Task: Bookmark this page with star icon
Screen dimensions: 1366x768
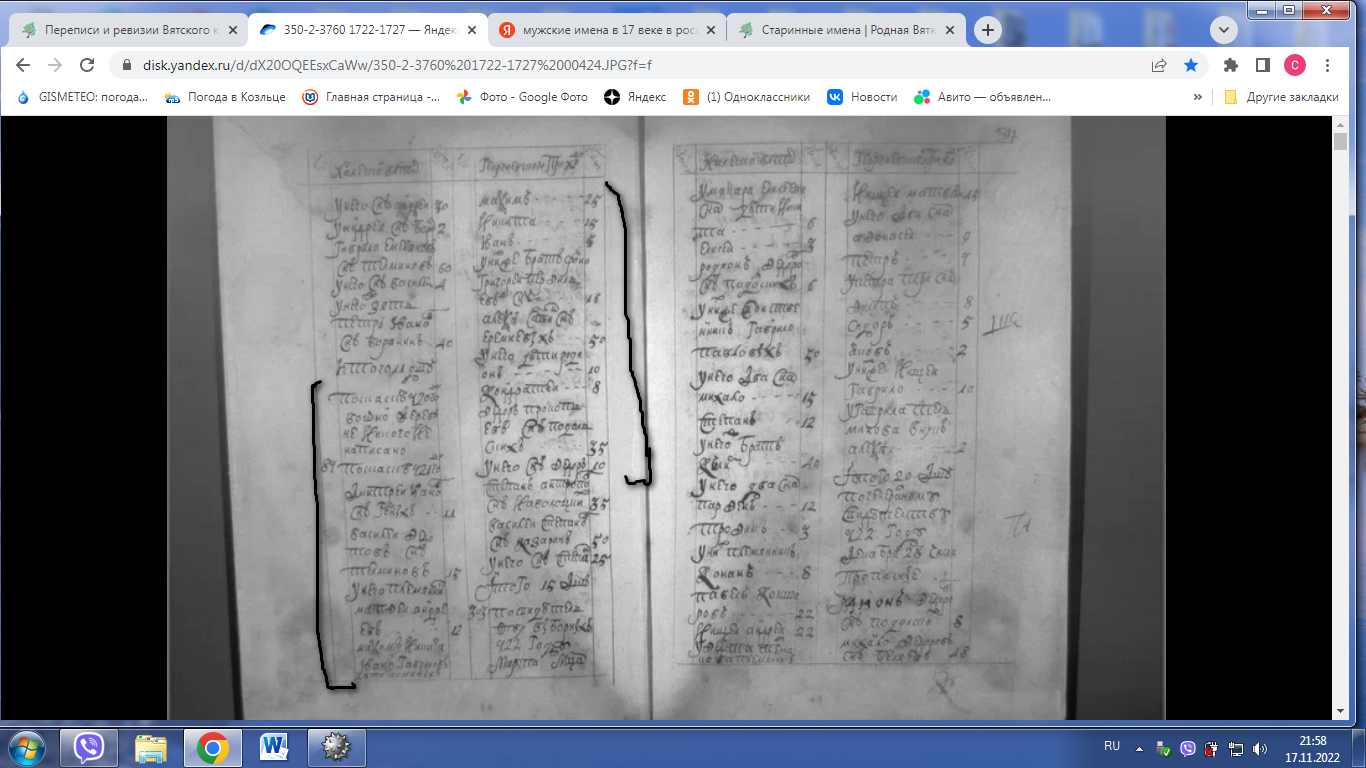Action: point(1190,65)
